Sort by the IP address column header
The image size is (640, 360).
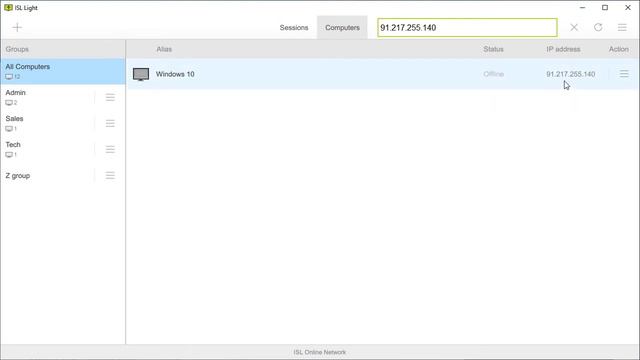(563, 49)
